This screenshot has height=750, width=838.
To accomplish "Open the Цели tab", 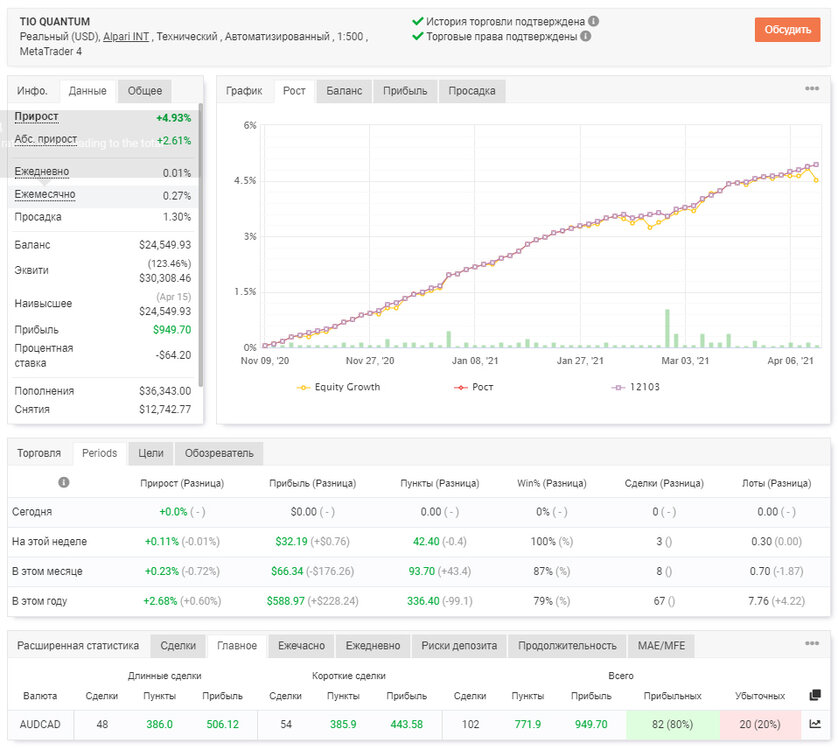I will click(x=151, y=453).
